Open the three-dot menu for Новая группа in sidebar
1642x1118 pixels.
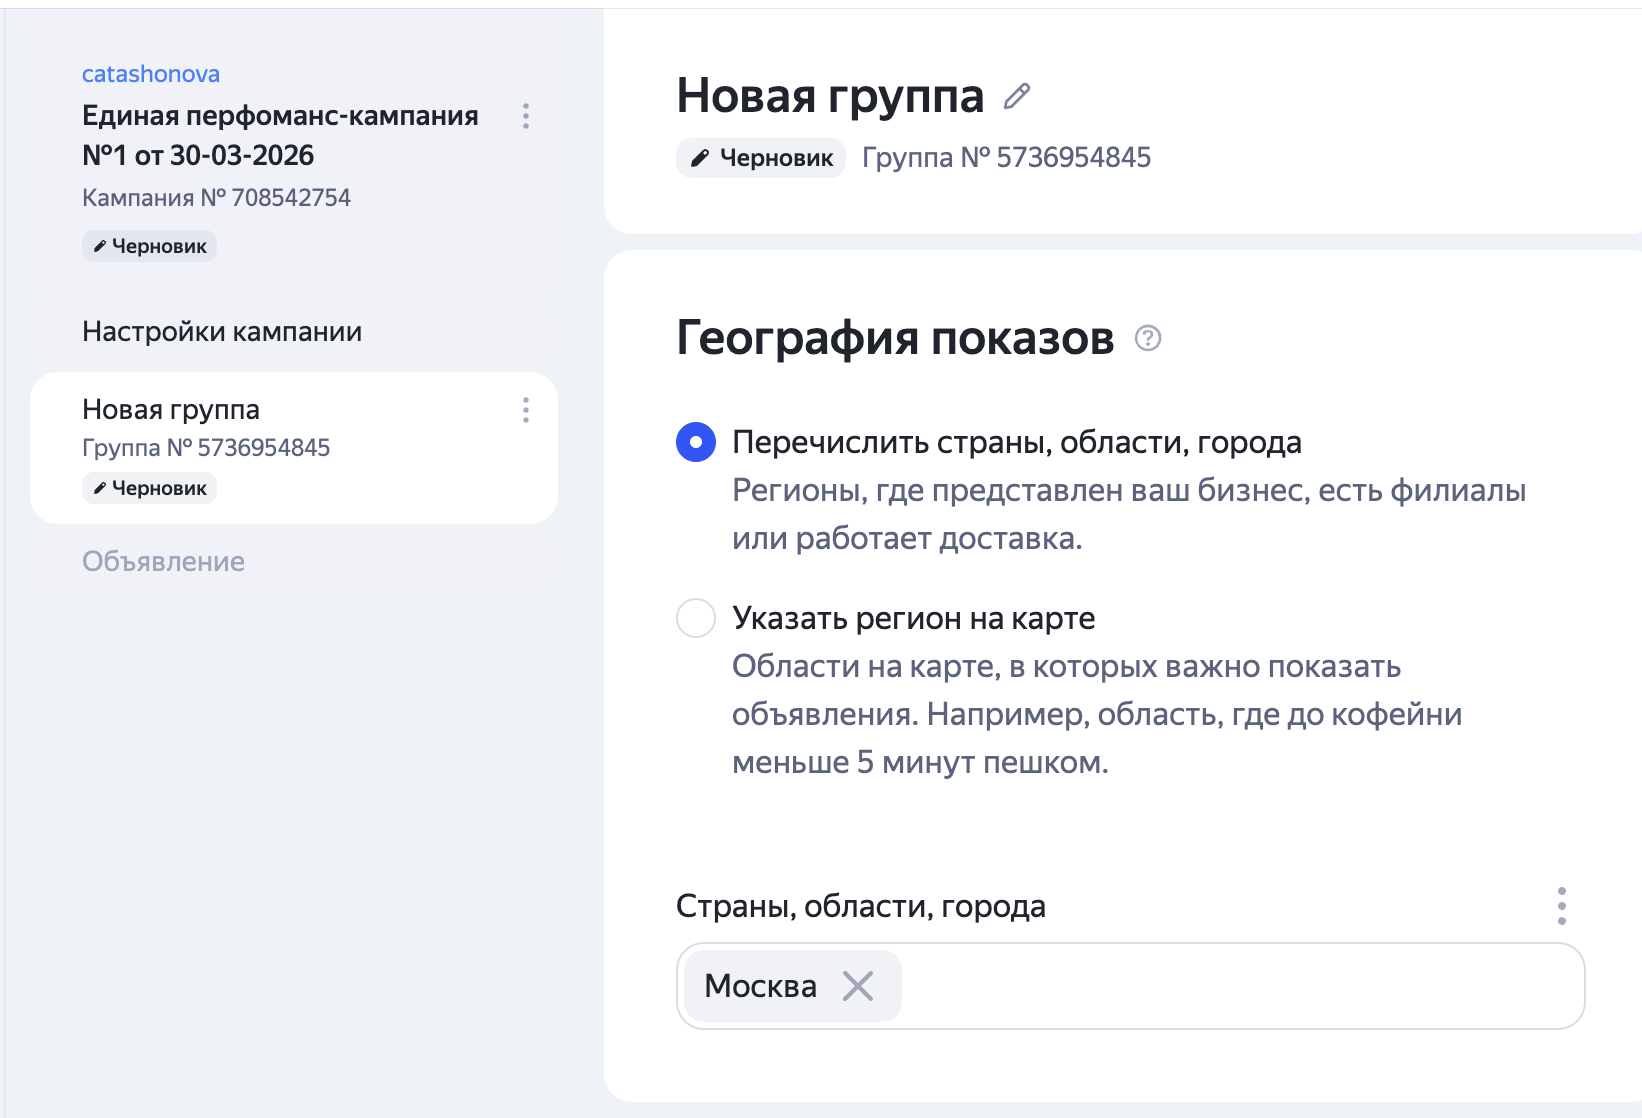[526, 411]
